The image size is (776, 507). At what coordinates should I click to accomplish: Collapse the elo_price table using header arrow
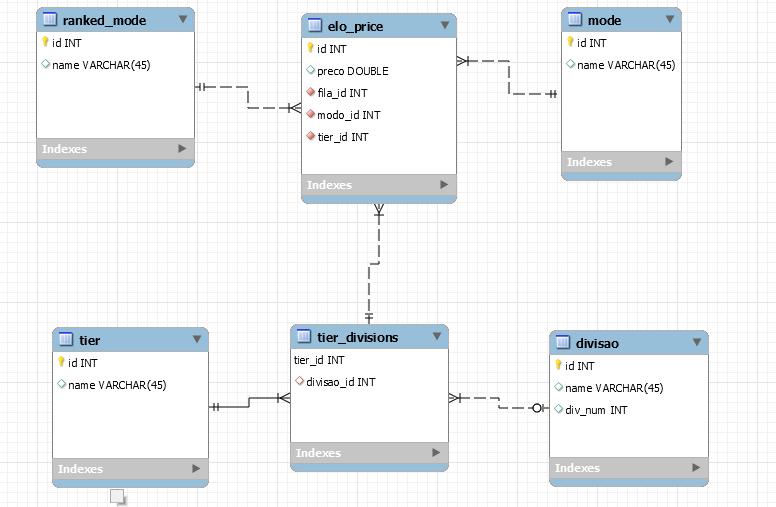pos(444,25)
